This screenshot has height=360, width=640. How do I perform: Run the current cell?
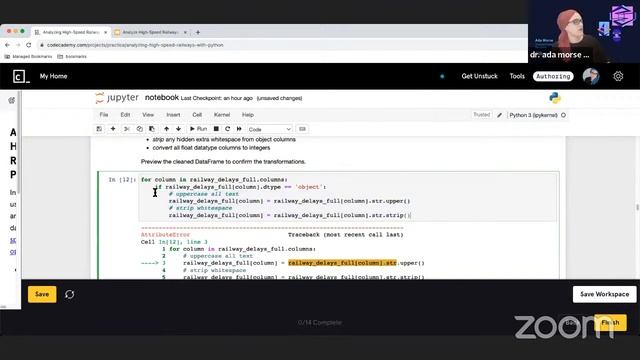tap(198, 129)
